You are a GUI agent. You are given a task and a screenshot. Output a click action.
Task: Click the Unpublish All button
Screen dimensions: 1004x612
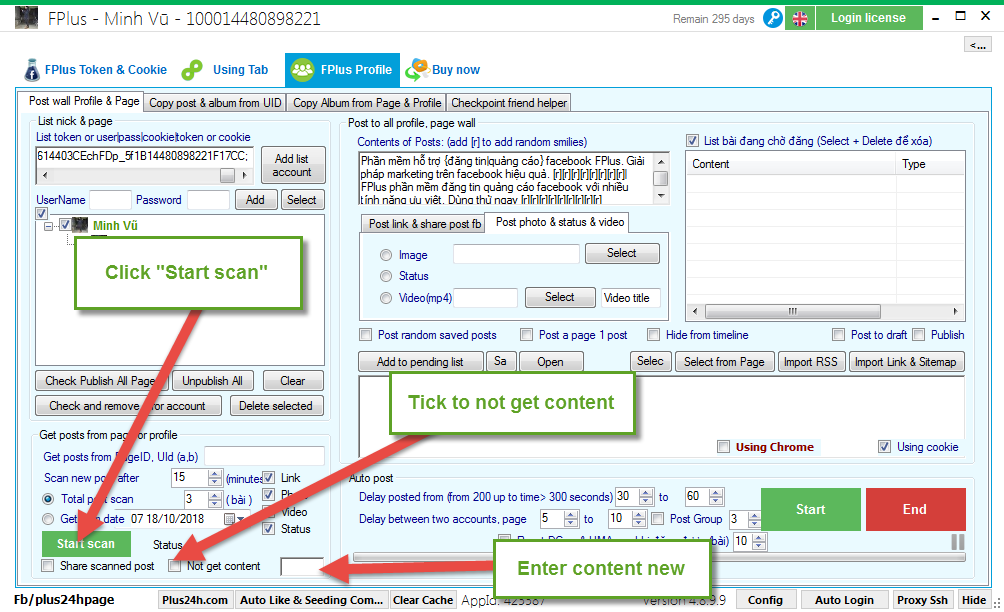click(213, 381)
